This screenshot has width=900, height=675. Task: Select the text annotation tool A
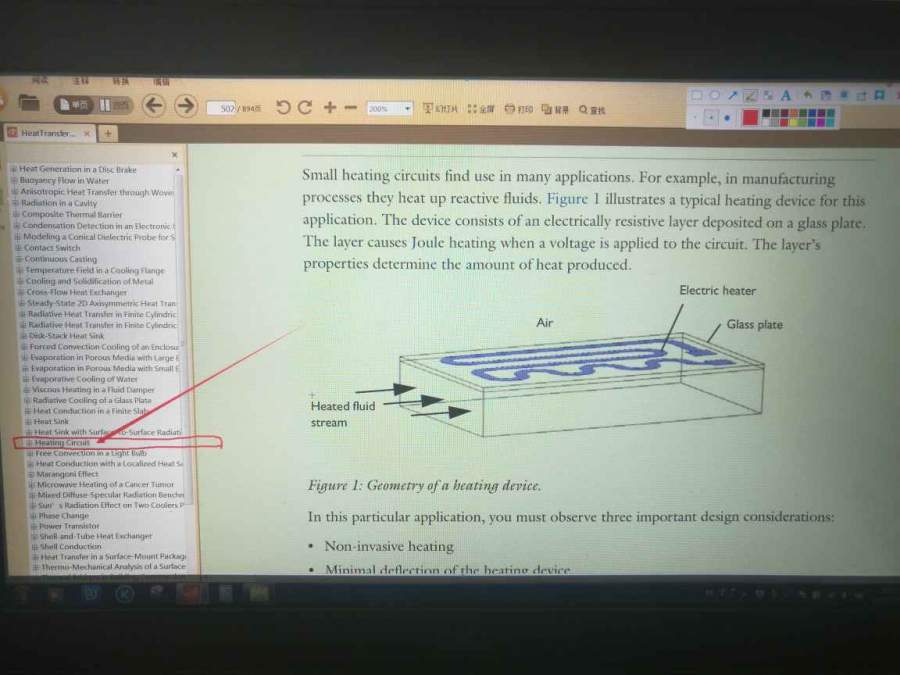pyautogui.click(x=786, y=95)
